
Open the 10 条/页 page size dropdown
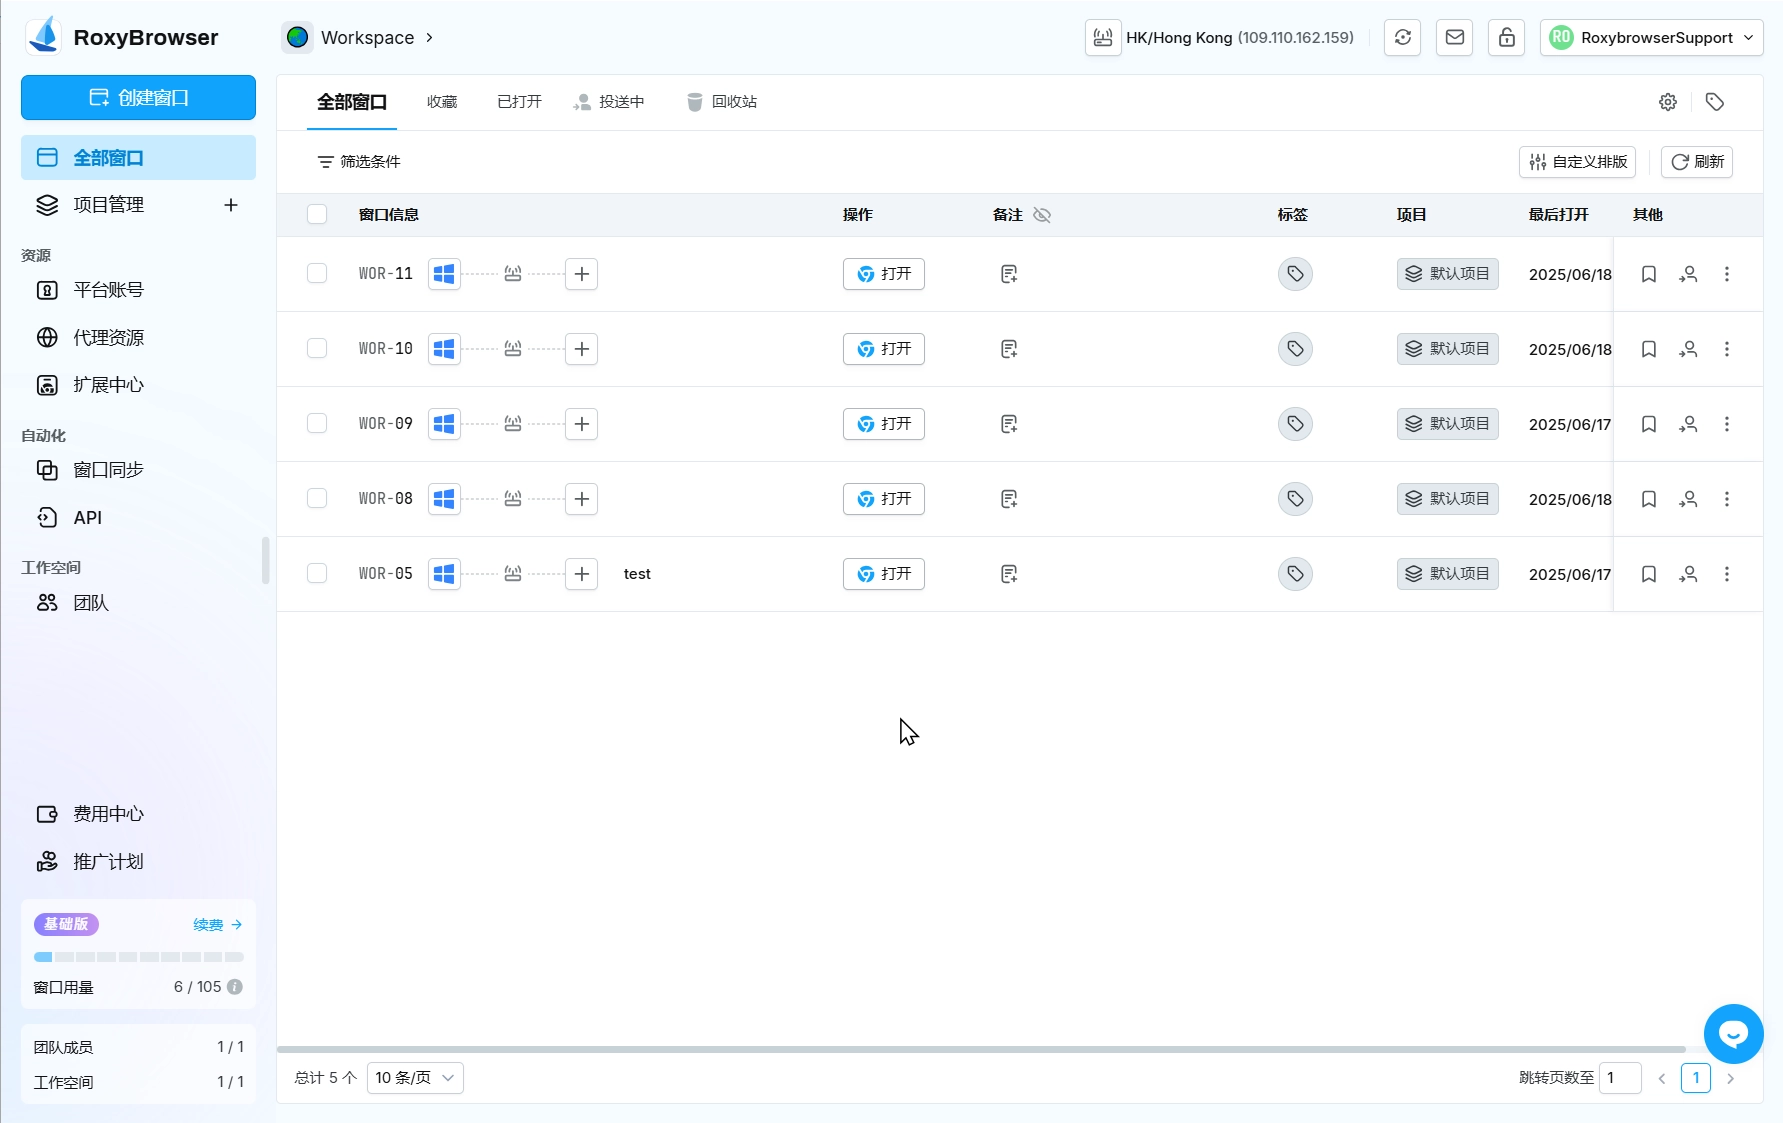coord(415,1078)
